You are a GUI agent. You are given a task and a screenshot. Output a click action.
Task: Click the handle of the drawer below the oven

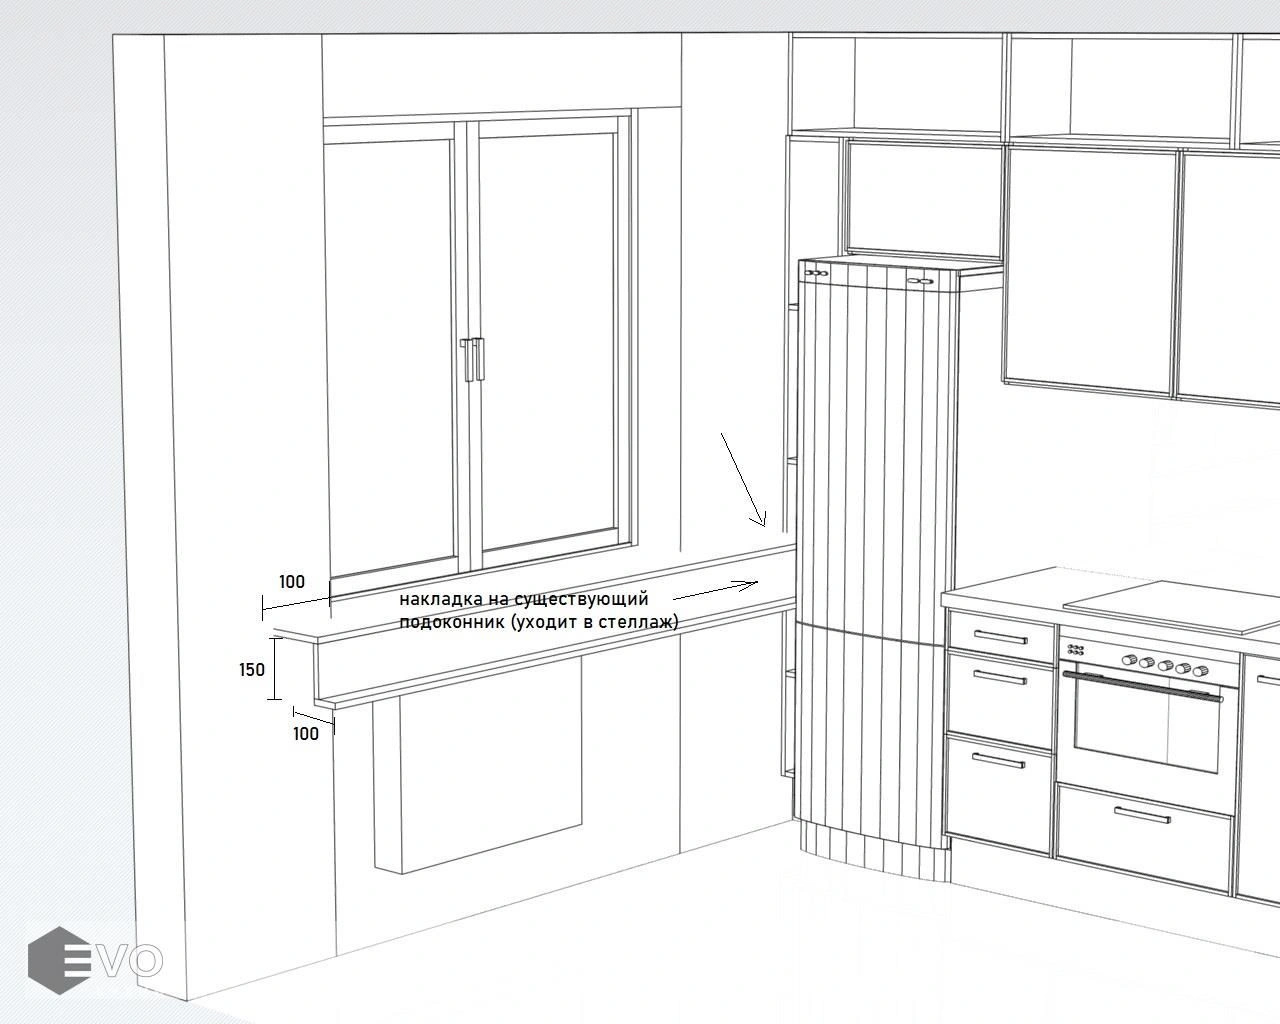coord(1142,813)
